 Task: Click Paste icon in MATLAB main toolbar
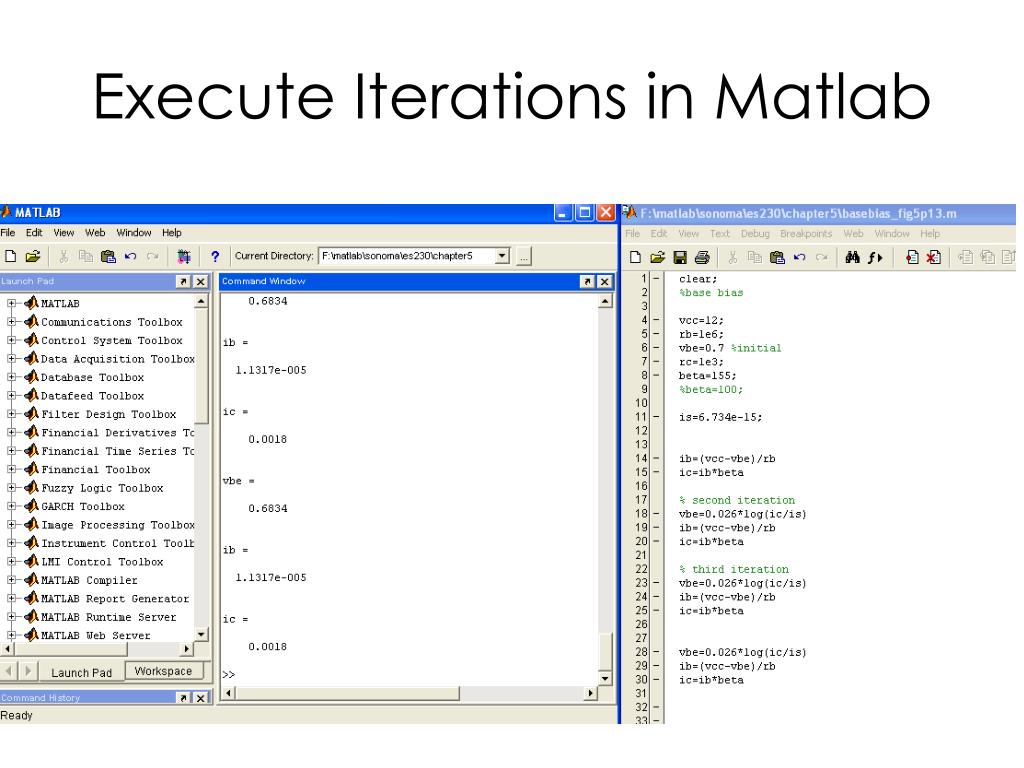pos(108,256)
